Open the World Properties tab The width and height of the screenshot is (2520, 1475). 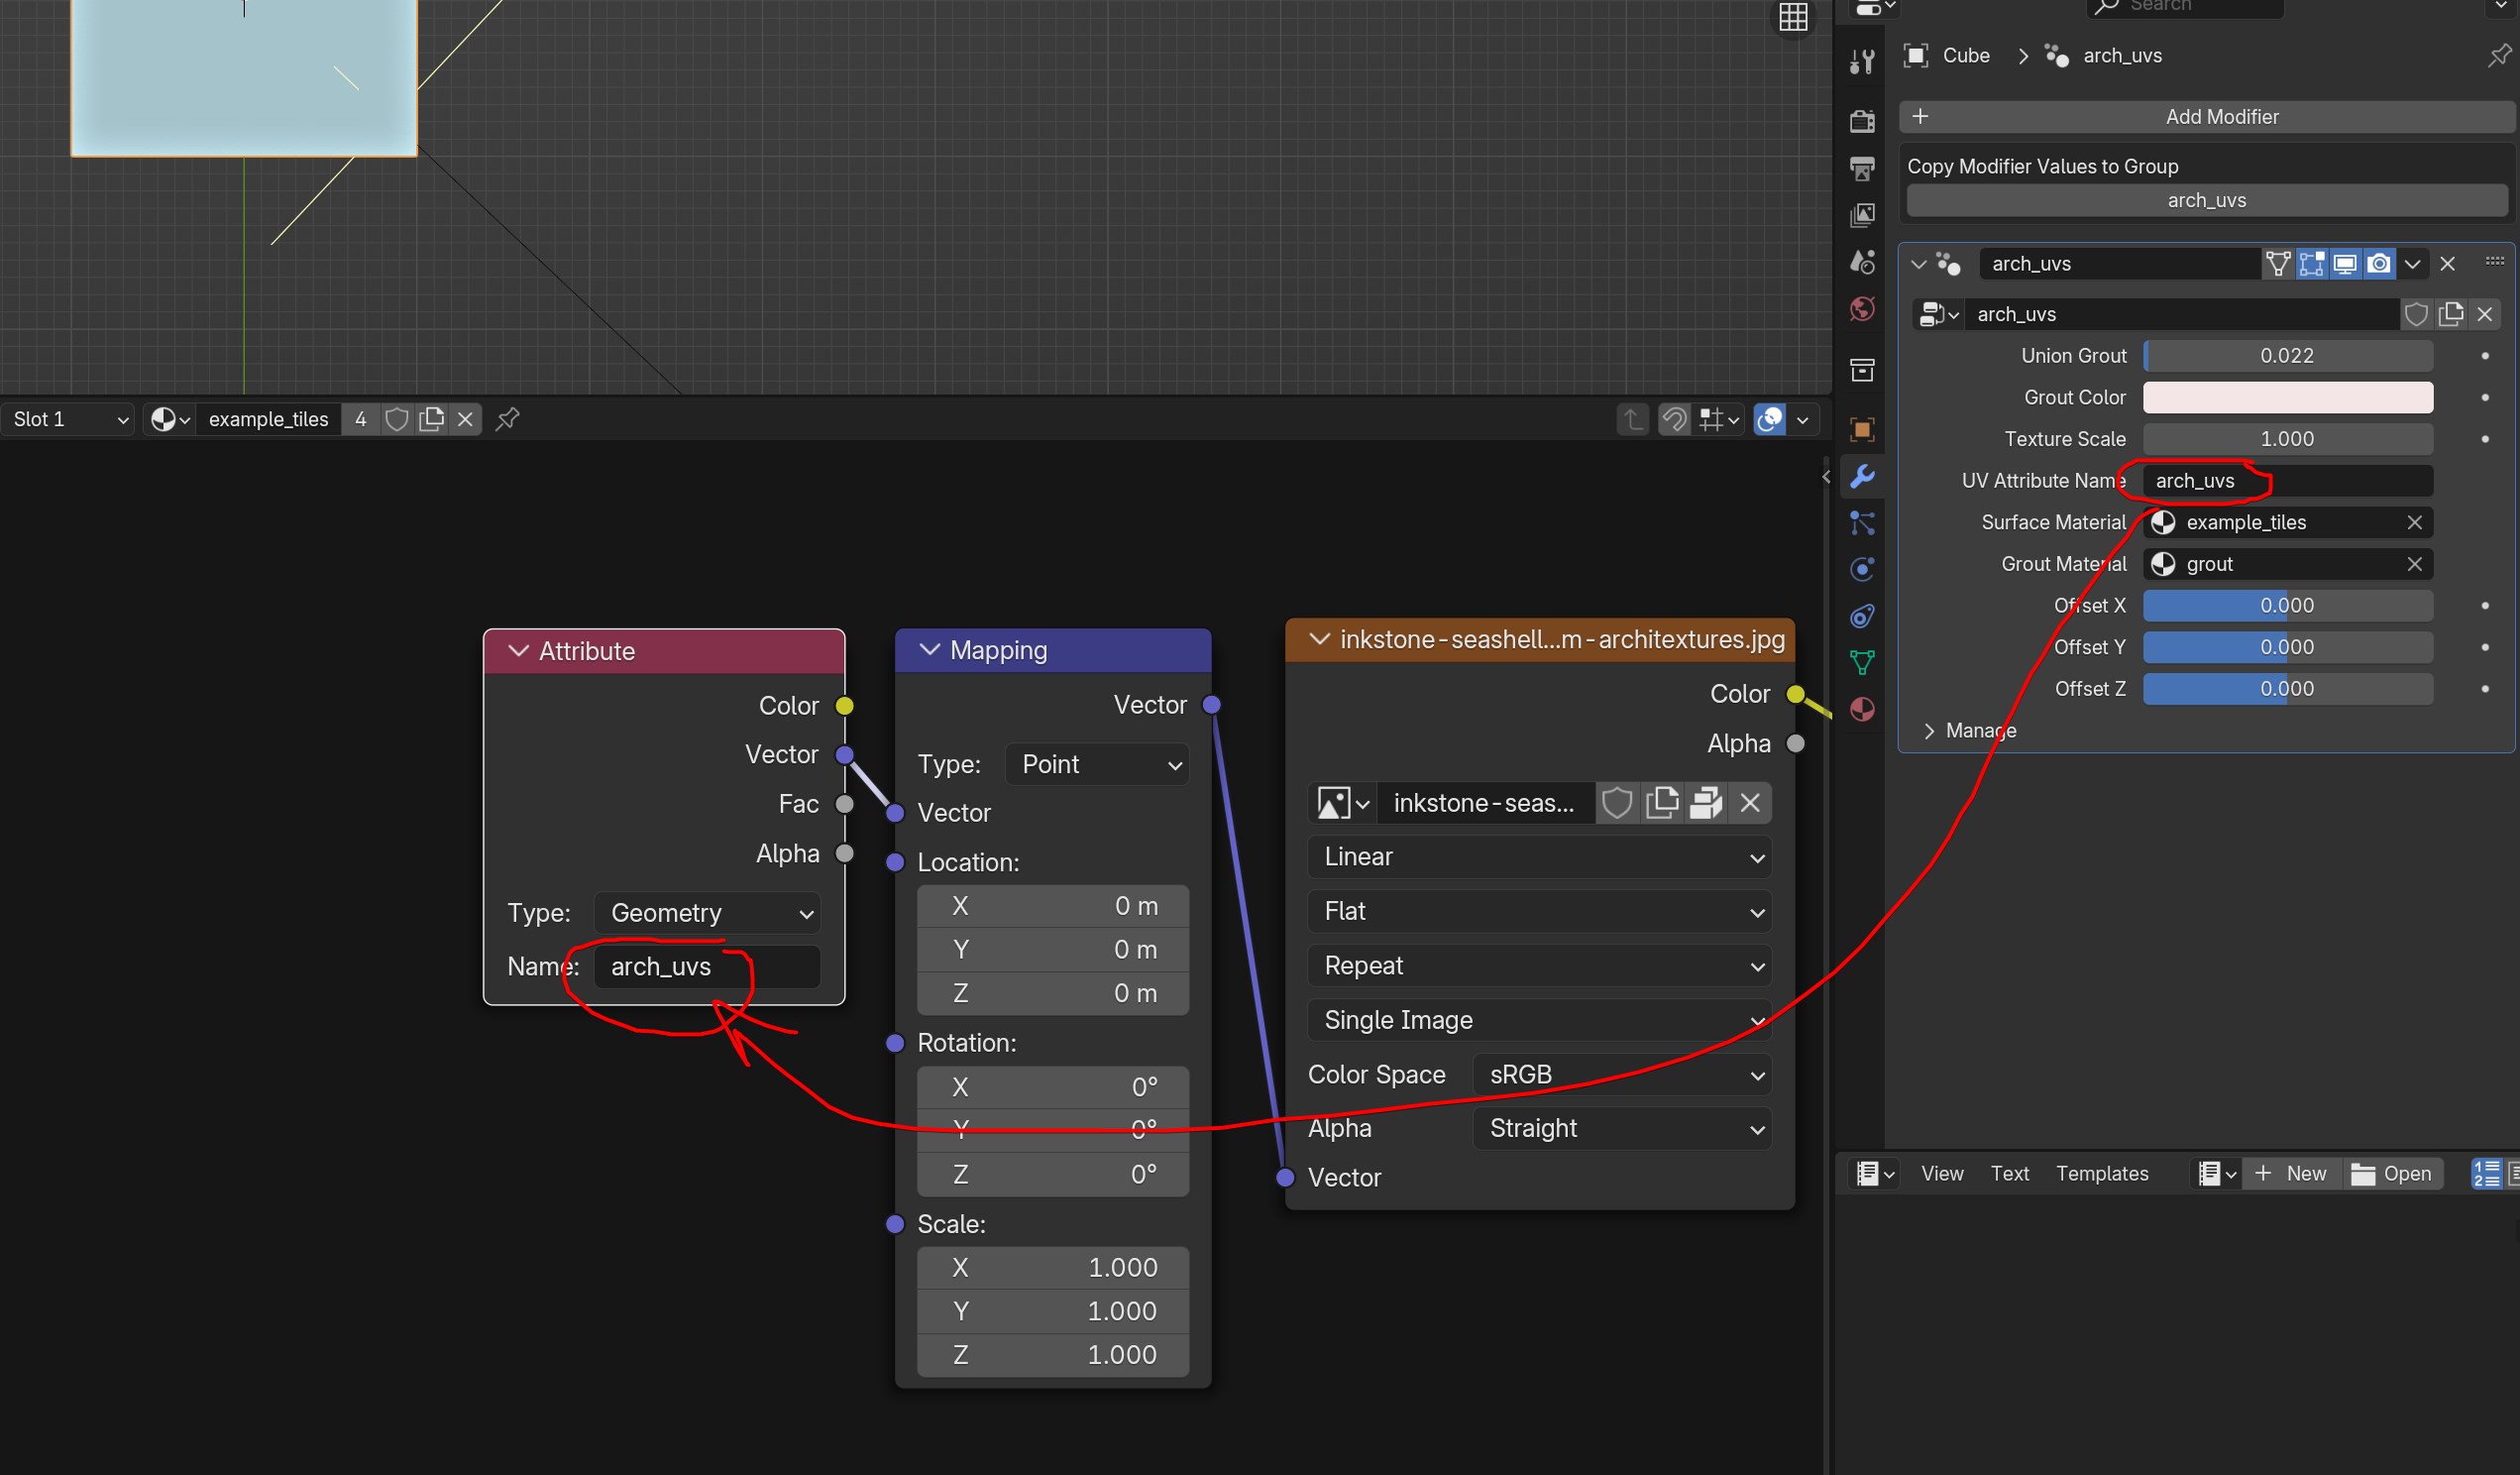coord(1862,309)
